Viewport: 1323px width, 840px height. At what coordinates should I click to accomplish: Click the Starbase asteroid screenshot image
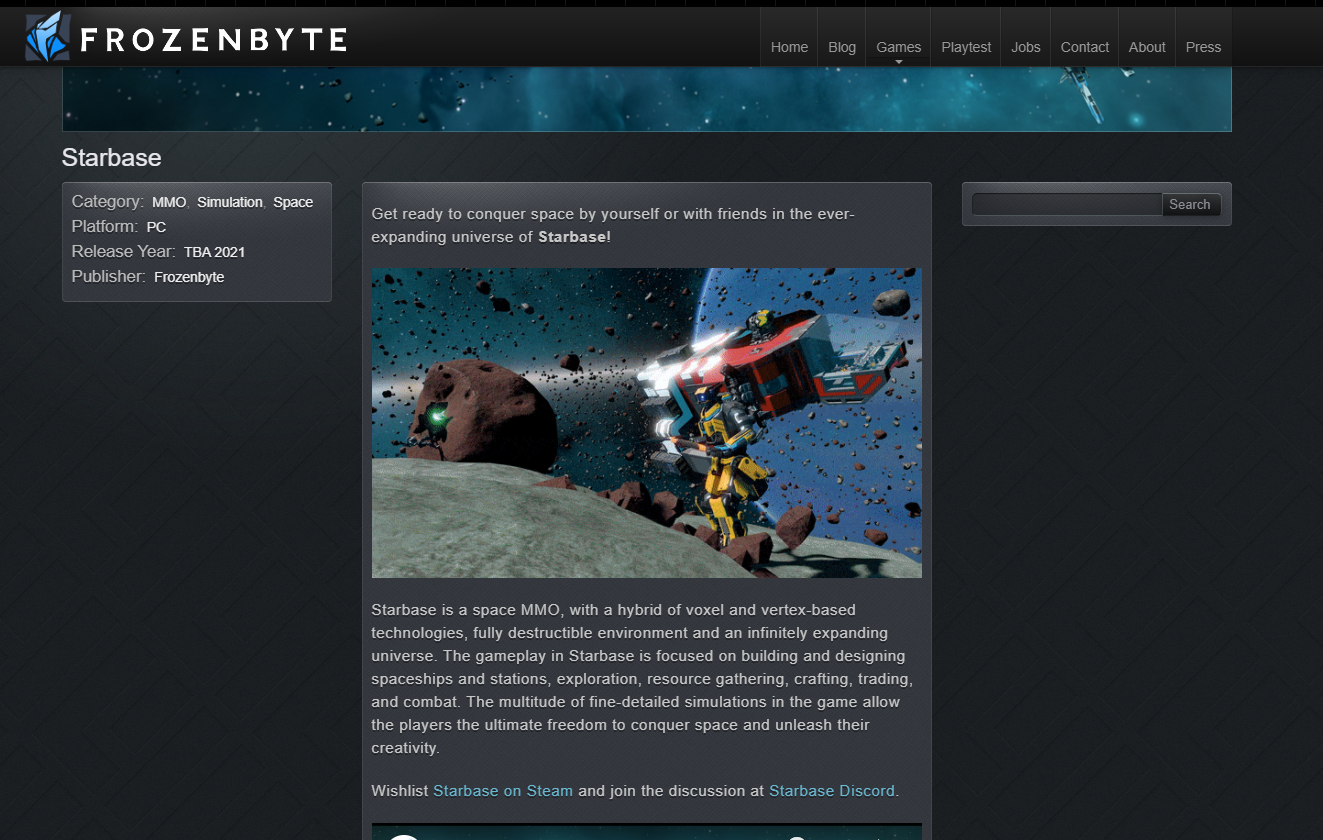click(646, 422)
